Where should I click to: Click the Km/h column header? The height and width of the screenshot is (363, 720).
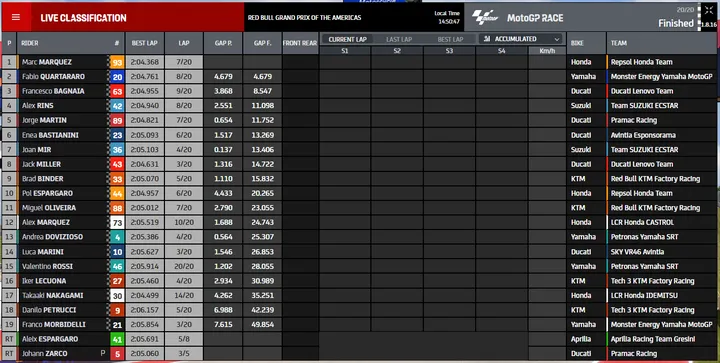tap(547, 51)
